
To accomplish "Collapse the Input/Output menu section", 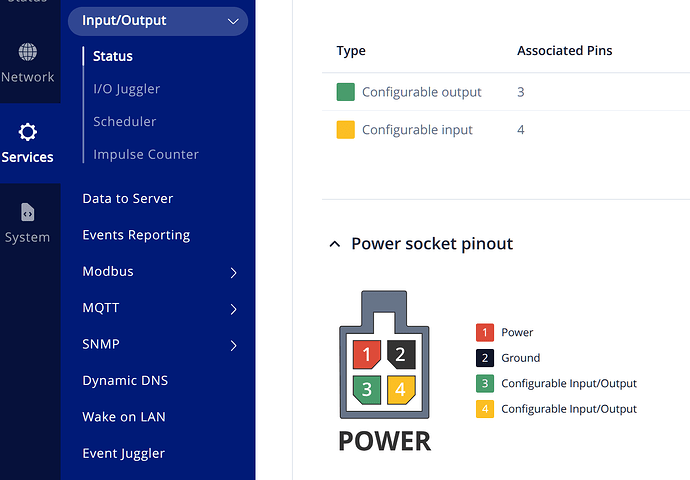I will click(x=233, y=21).
